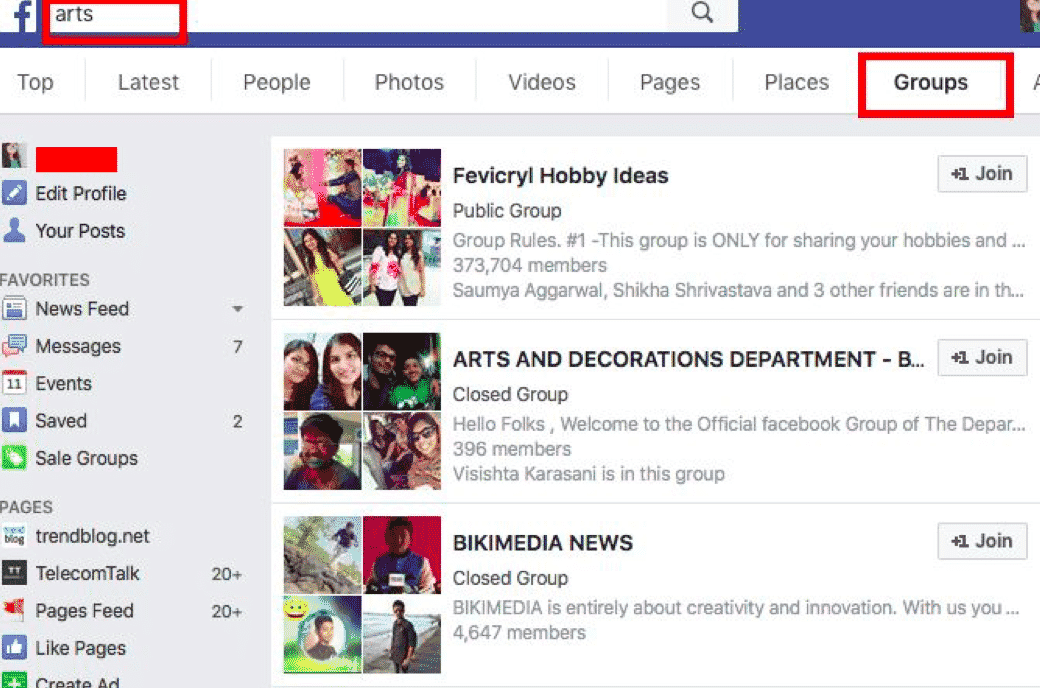Open the Messages chat icon
Image resolution: width=1040 pixels, height=688 pixels.
[14, 346]
